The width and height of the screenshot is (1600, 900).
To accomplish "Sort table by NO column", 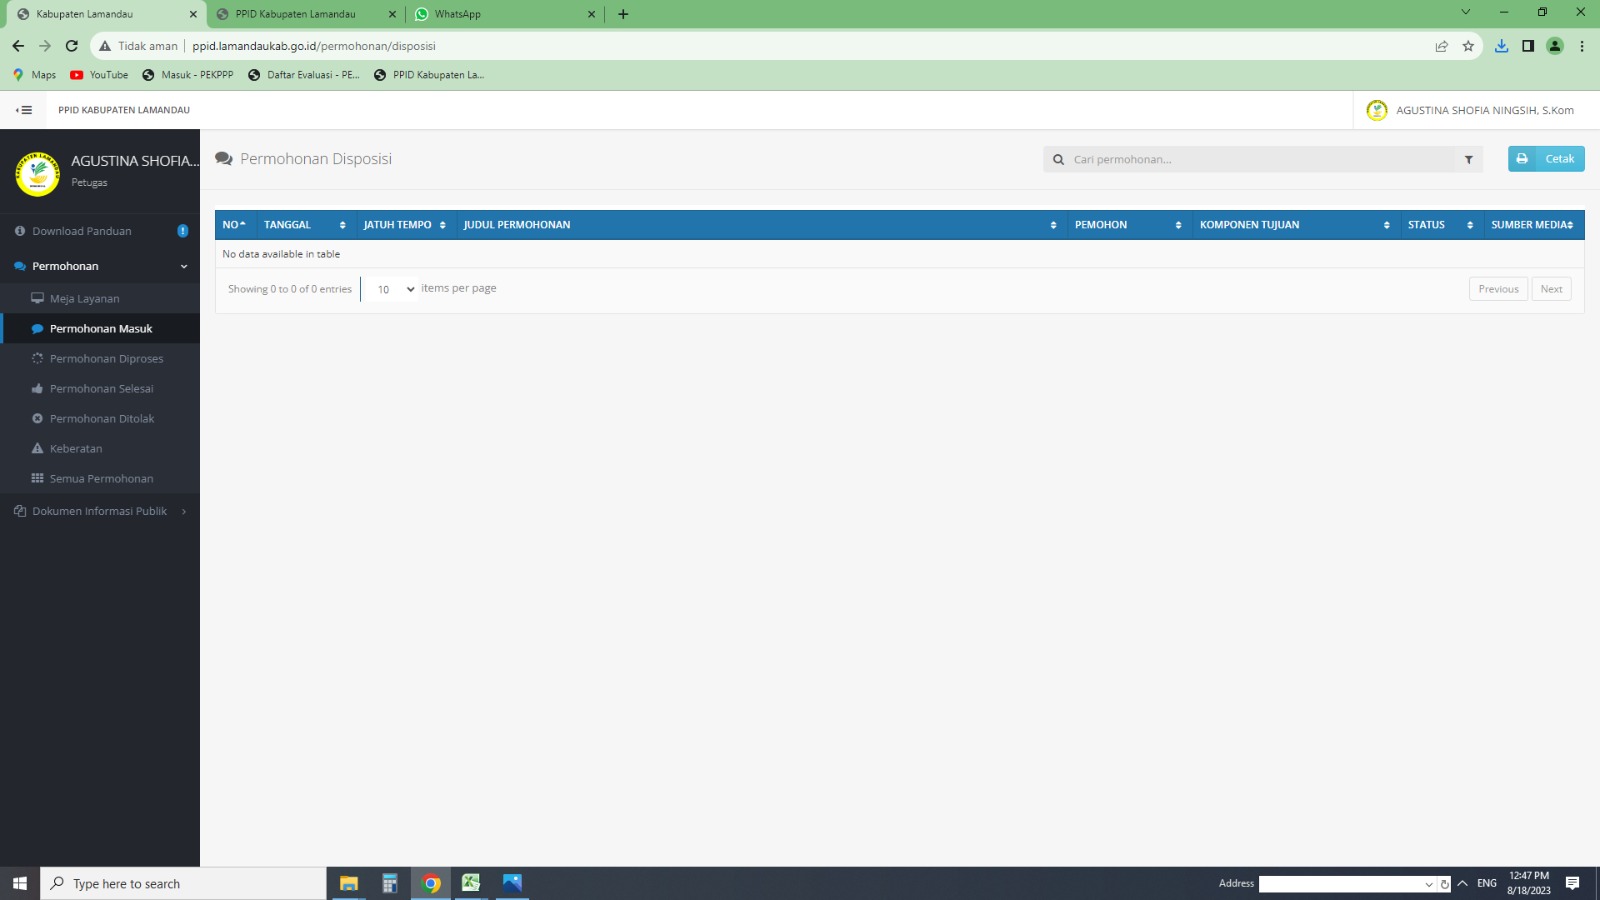I will (235, 225).
